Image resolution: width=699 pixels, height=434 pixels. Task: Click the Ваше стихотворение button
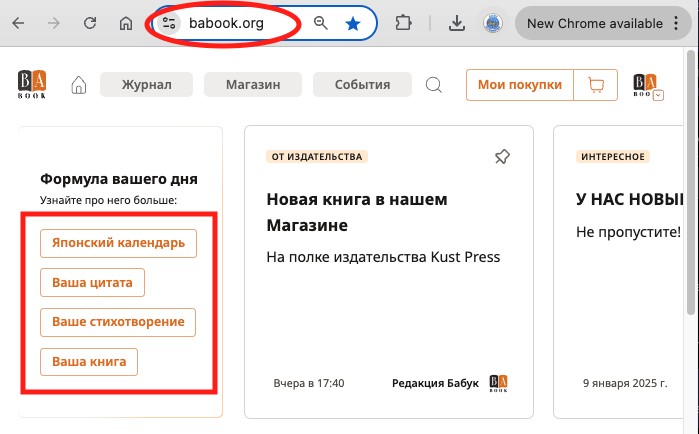coord(118,322)
